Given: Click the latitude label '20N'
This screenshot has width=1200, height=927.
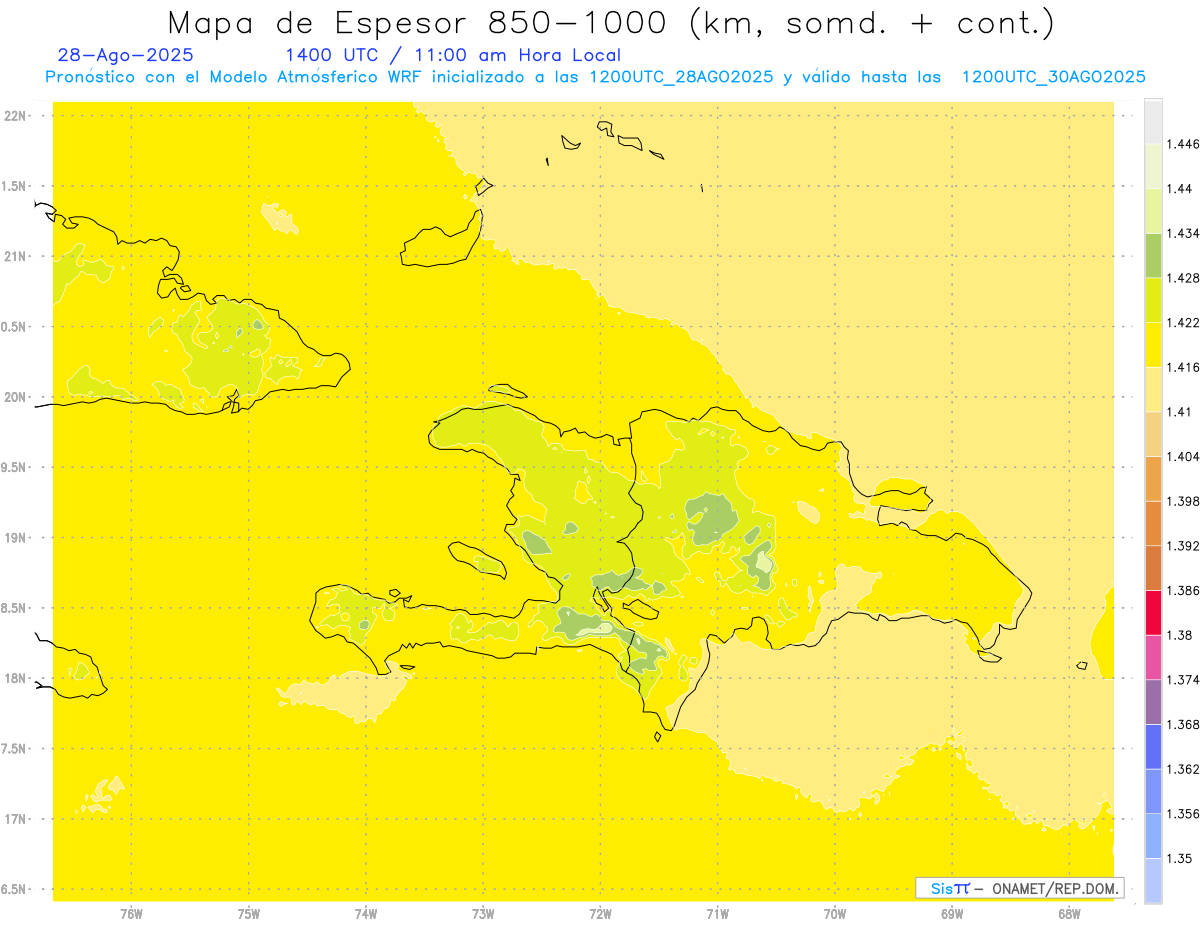Looking at the screenshot, I should click(x=16, y=397).
